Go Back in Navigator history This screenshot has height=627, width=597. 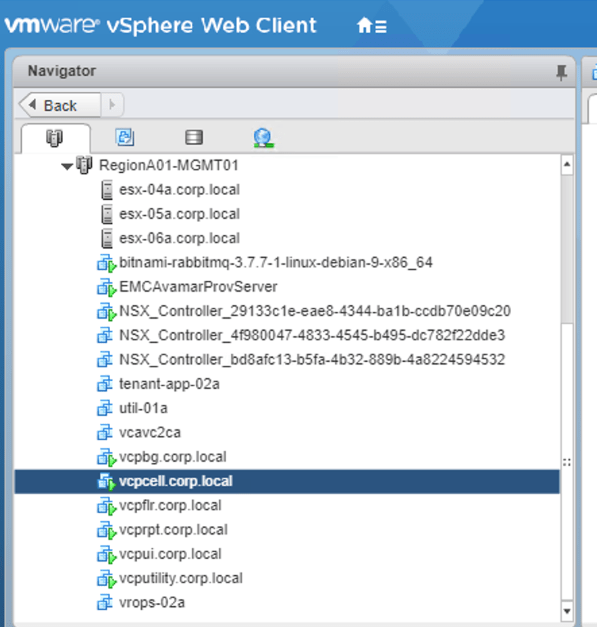click(60, 105)
